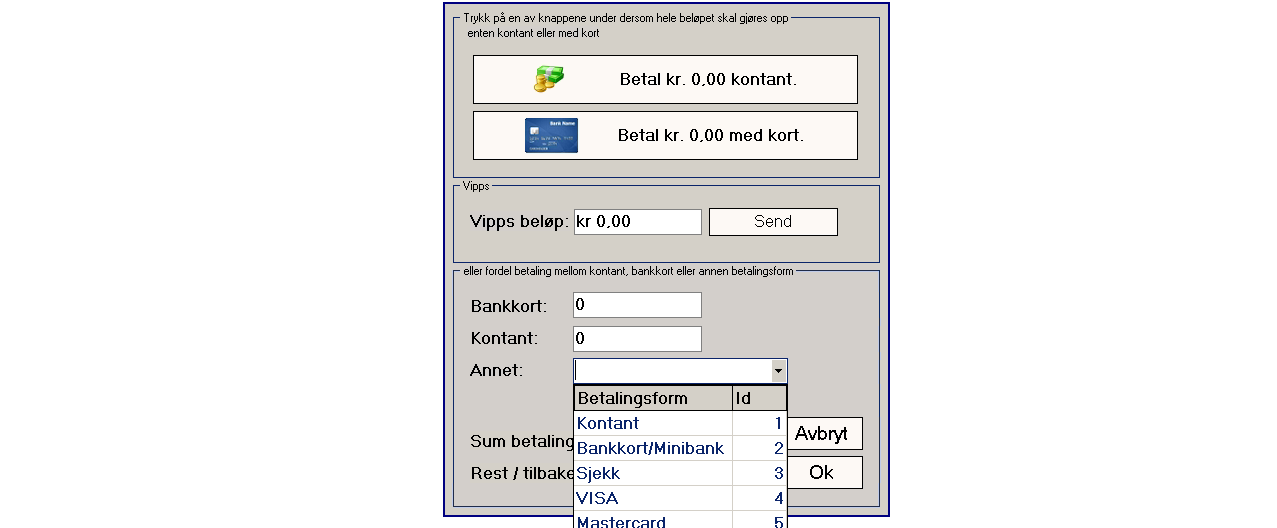Click Id cell 1 in list

coord(760,423)
